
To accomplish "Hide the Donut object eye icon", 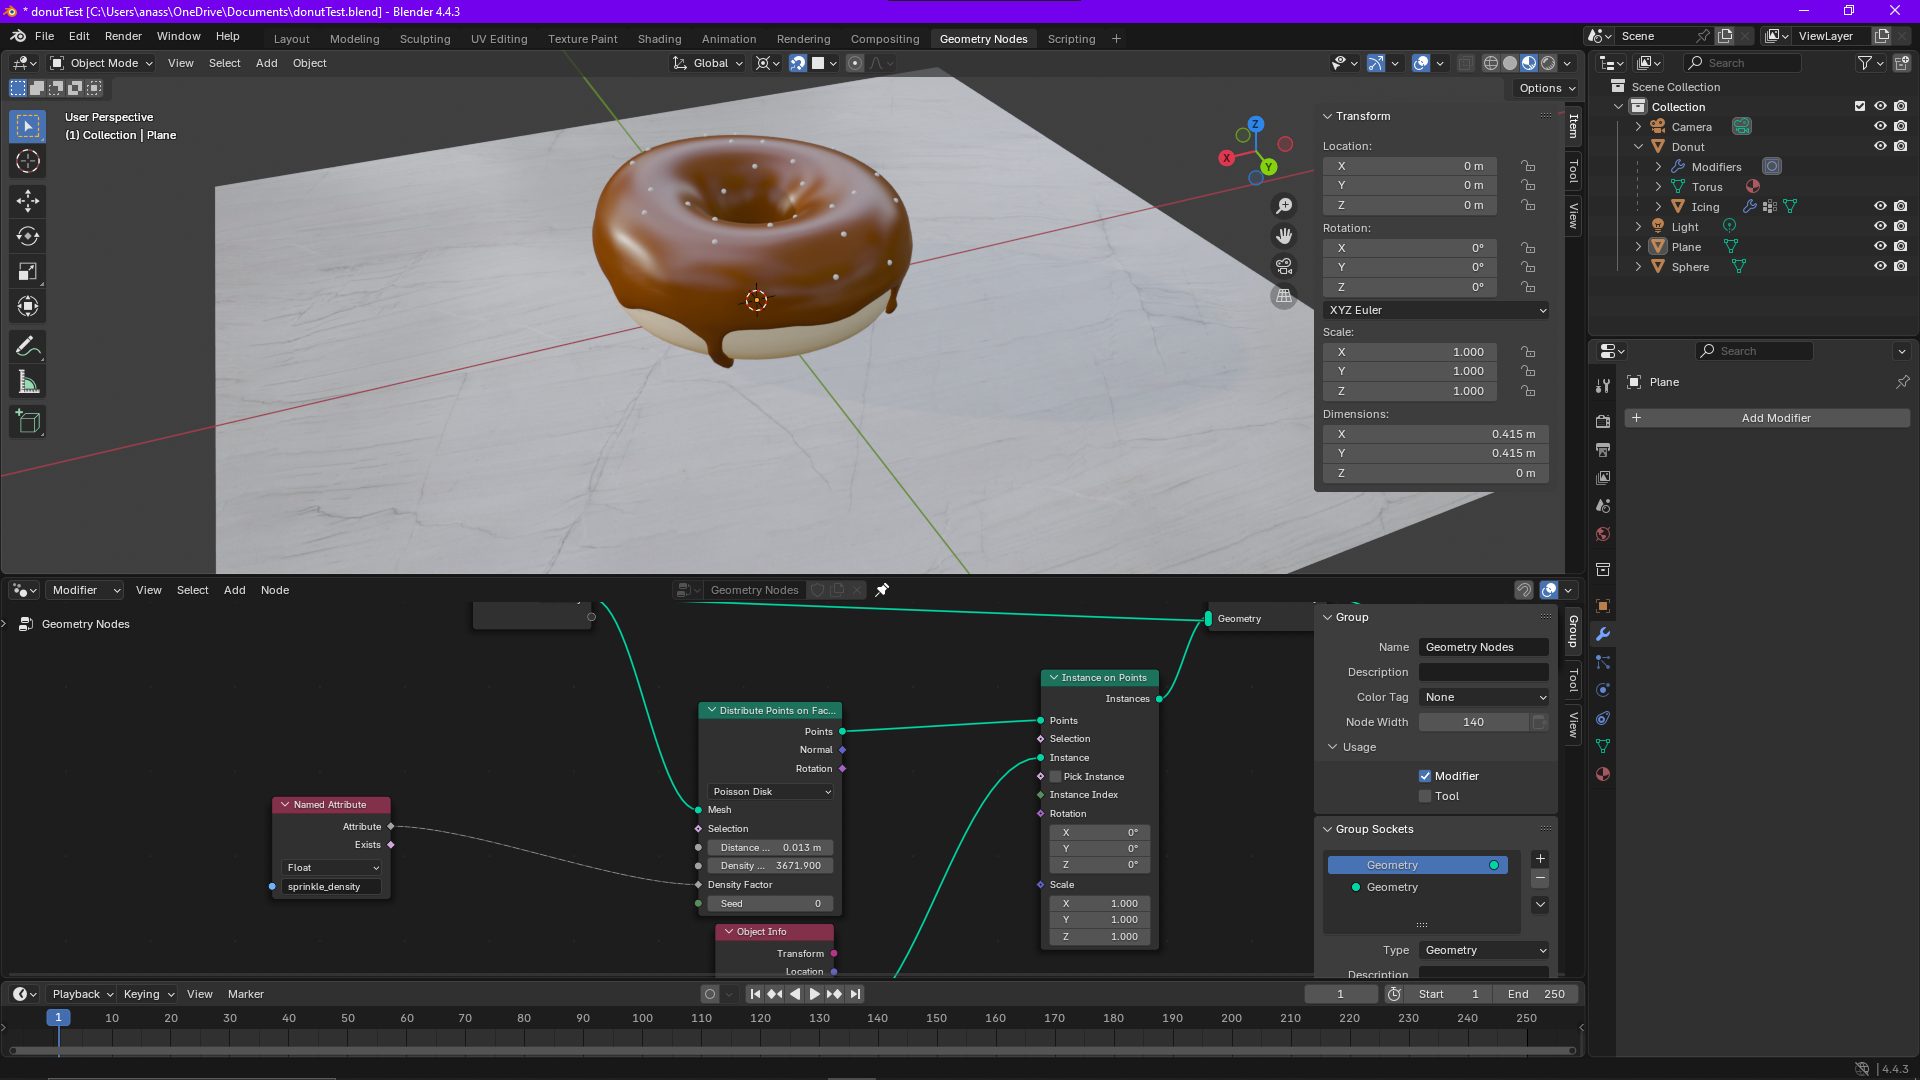I will (x=1880, y=146).
